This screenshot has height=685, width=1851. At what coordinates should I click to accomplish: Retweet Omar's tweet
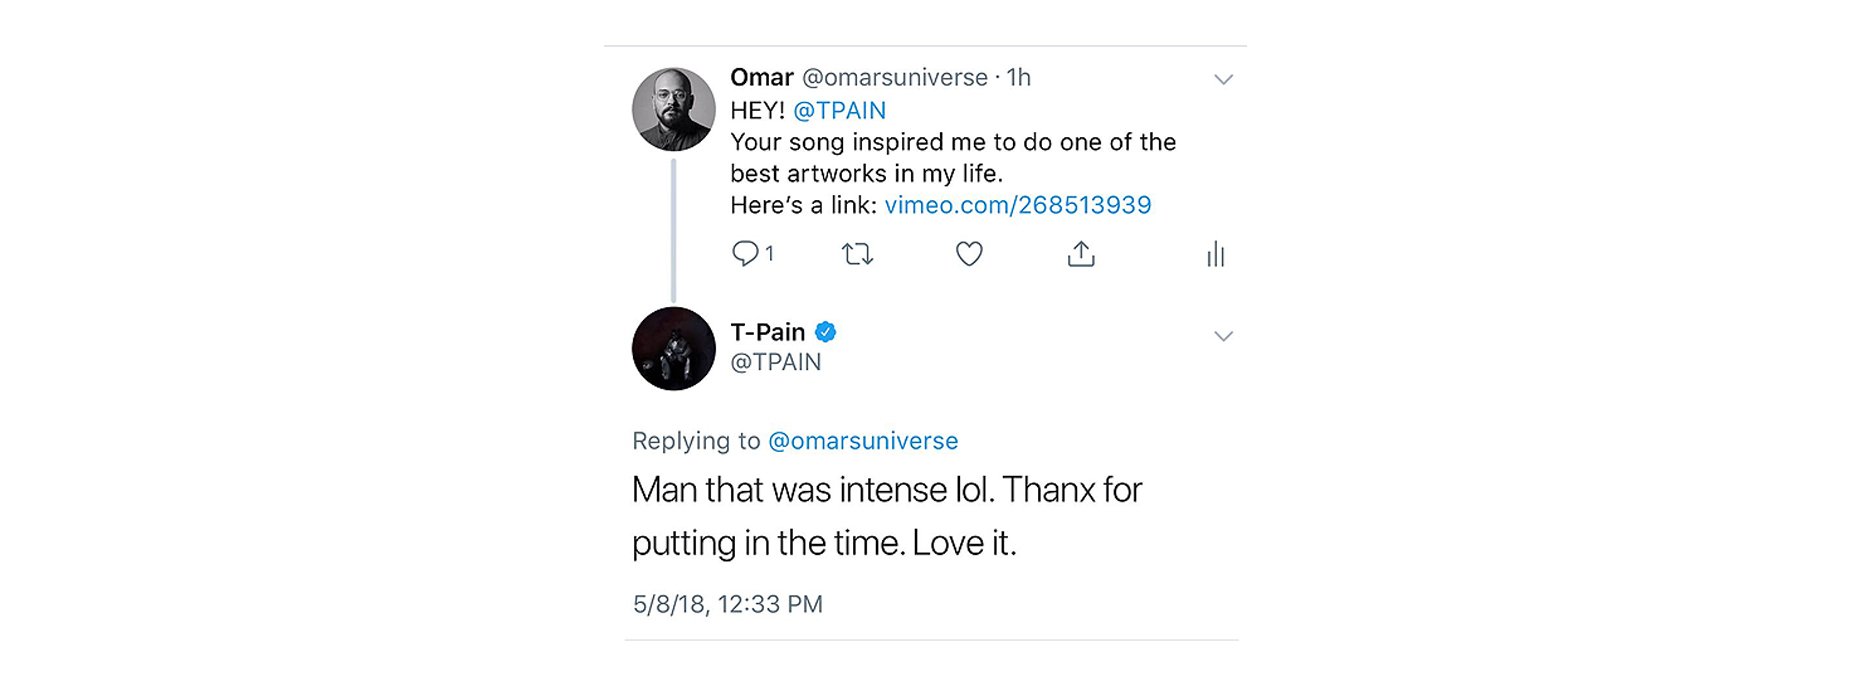tap(857, 255)
